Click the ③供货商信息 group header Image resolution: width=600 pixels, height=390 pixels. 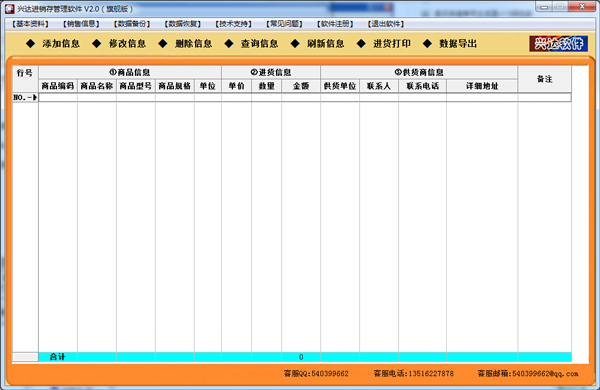click(x=419, y=72)
